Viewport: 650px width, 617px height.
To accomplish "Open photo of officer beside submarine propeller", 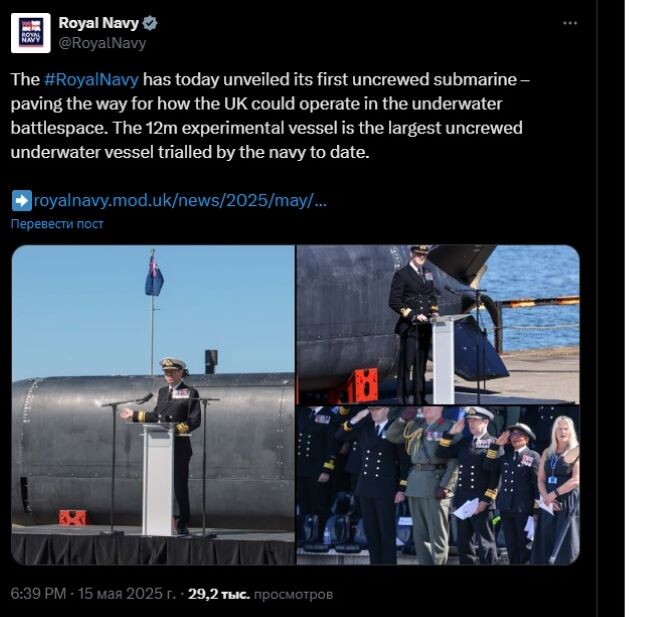I will 438,325.
